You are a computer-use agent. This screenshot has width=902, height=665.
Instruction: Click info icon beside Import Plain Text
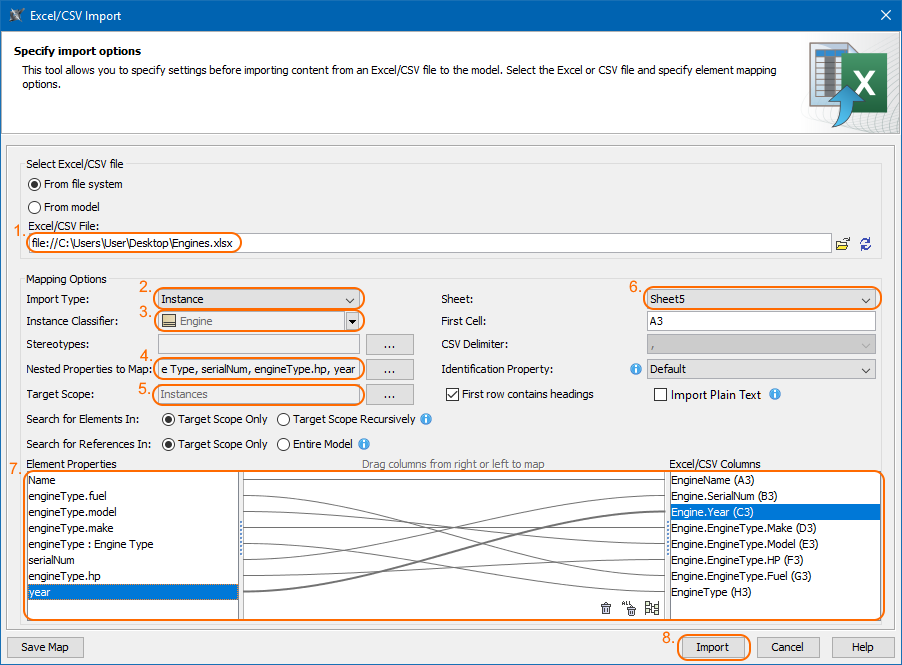point(775,394)
